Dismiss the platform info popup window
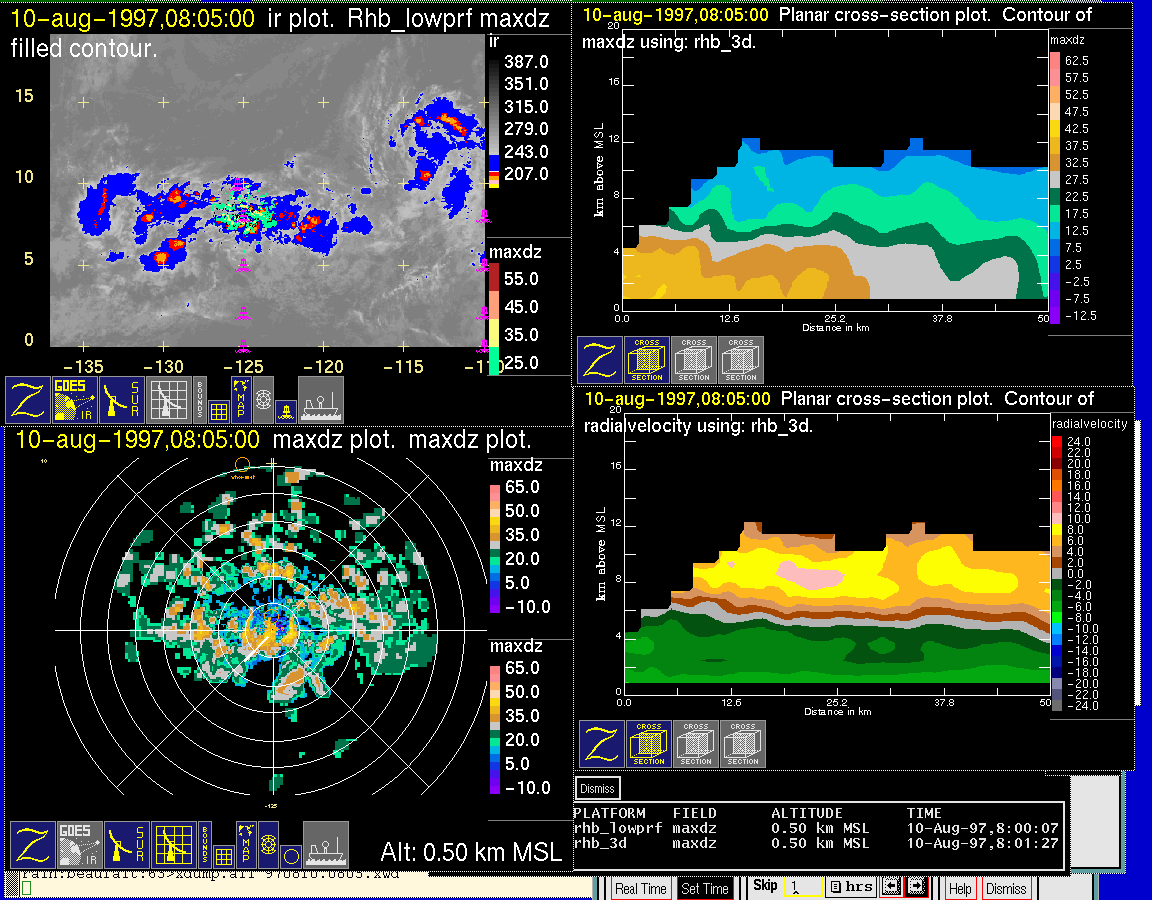The width and height of the screenshot is (1152, 900). coord(597,788)
